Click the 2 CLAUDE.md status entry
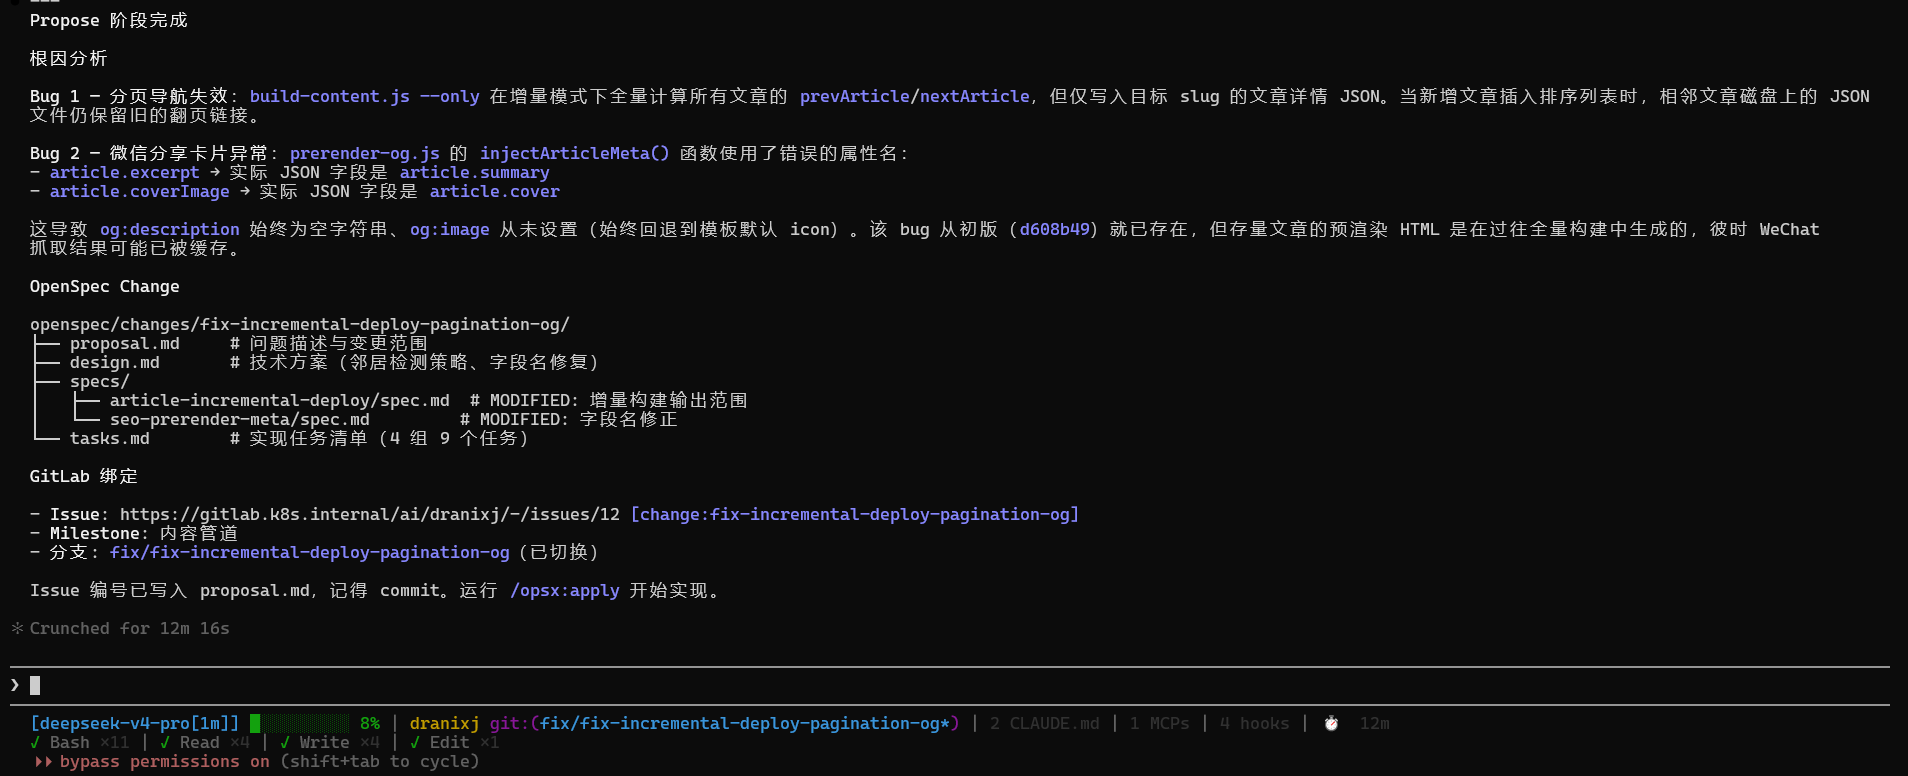The height and width of the screenshot is (776, 1908). tap(1045, 723)
